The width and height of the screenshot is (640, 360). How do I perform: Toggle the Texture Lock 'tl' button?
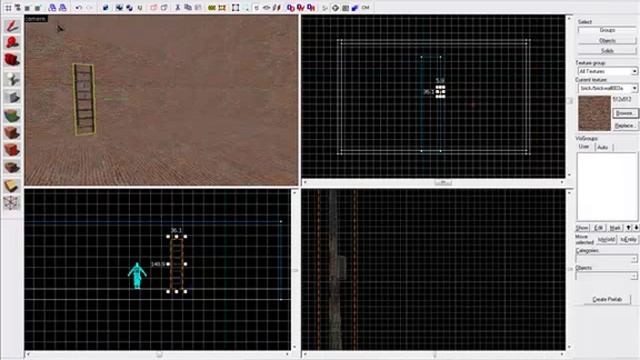coord(256,7)
